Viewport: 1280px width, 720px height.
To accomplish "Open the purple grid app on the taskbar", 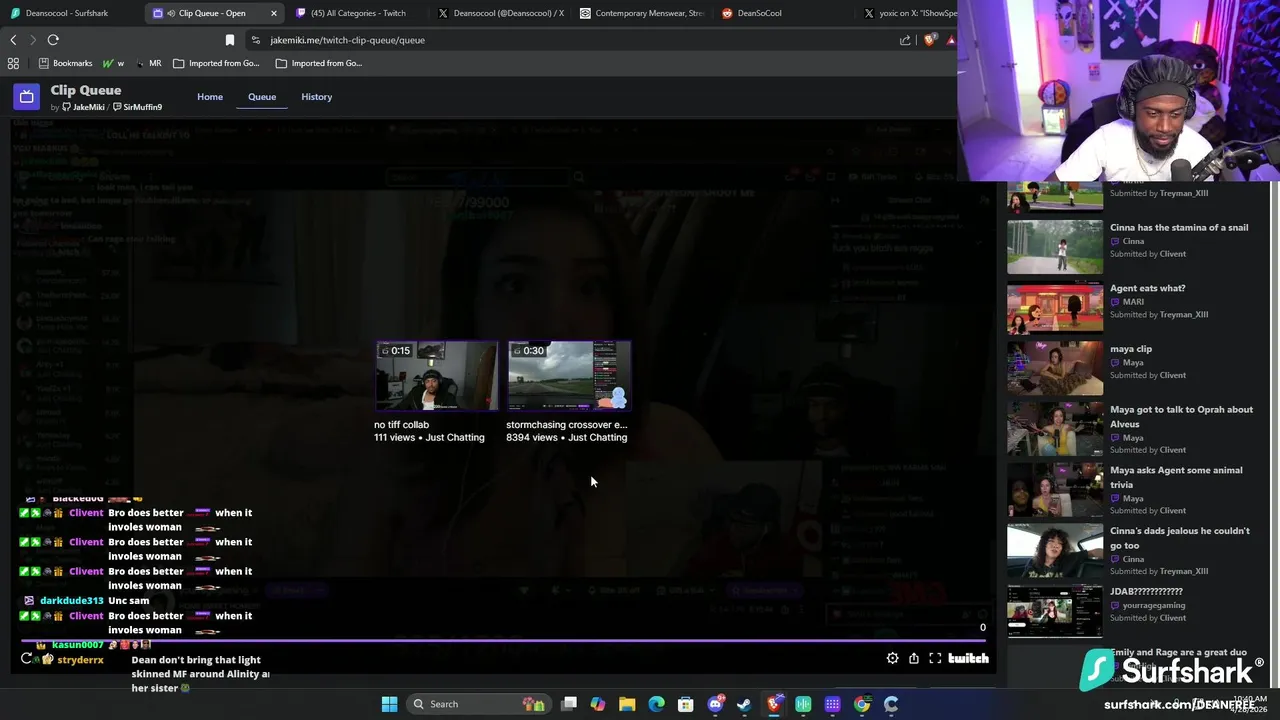I will pyautogui.click(x=832, y=704).
